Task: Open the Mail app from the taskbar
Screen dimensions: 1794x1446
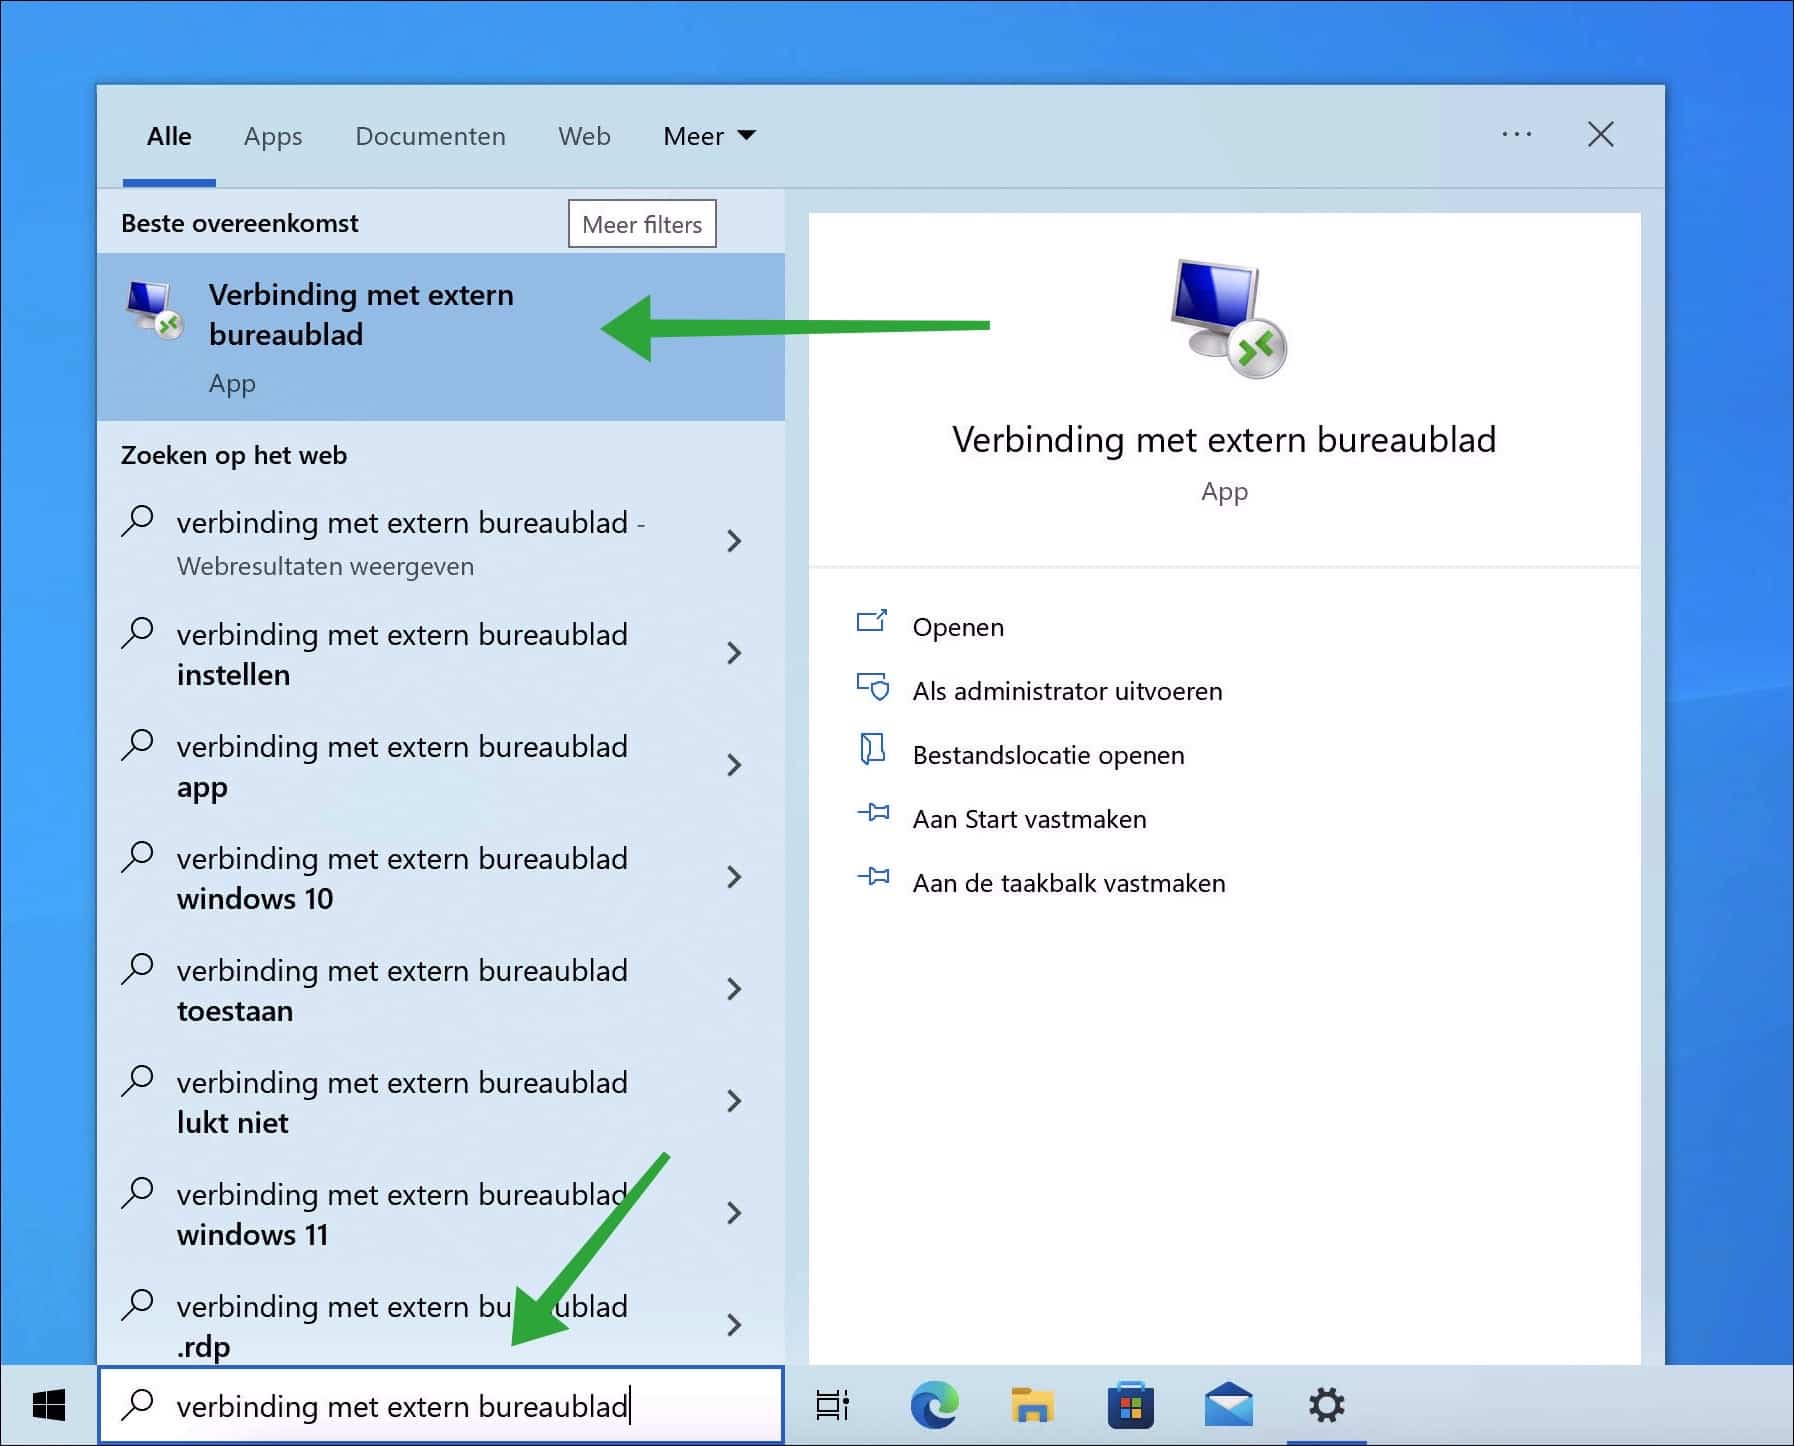Action: tap(1230, 1405)
